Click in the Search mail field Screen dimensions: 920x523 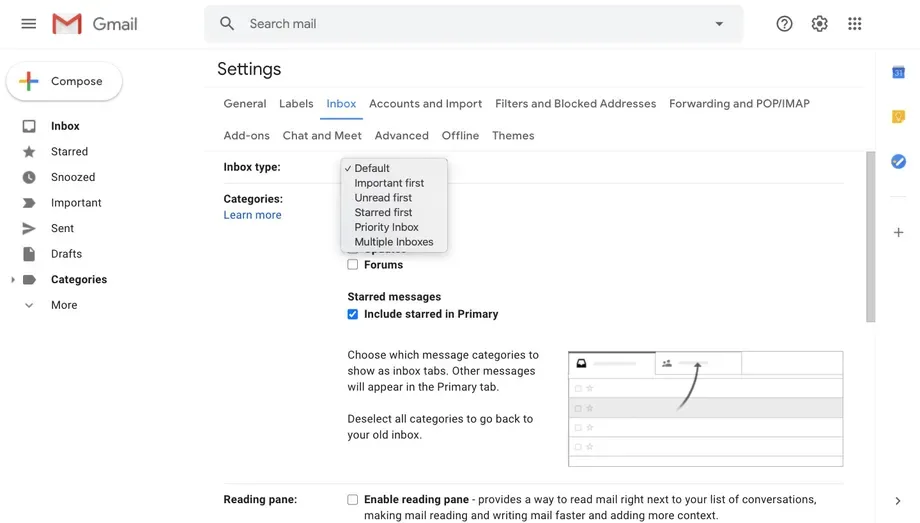[x=473, y=24]
